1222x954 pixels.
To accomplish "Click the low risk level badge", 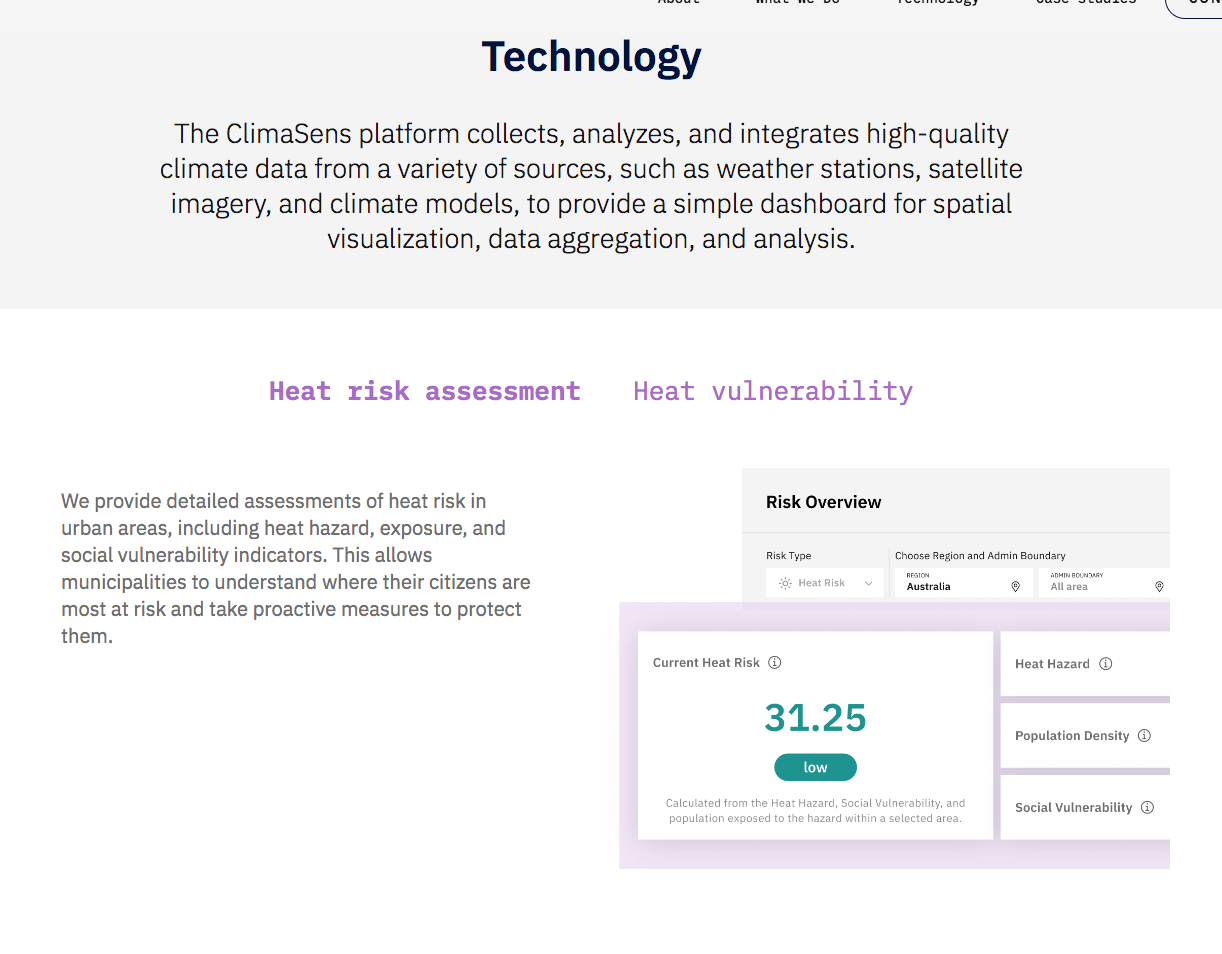I will tap(815, 767).
